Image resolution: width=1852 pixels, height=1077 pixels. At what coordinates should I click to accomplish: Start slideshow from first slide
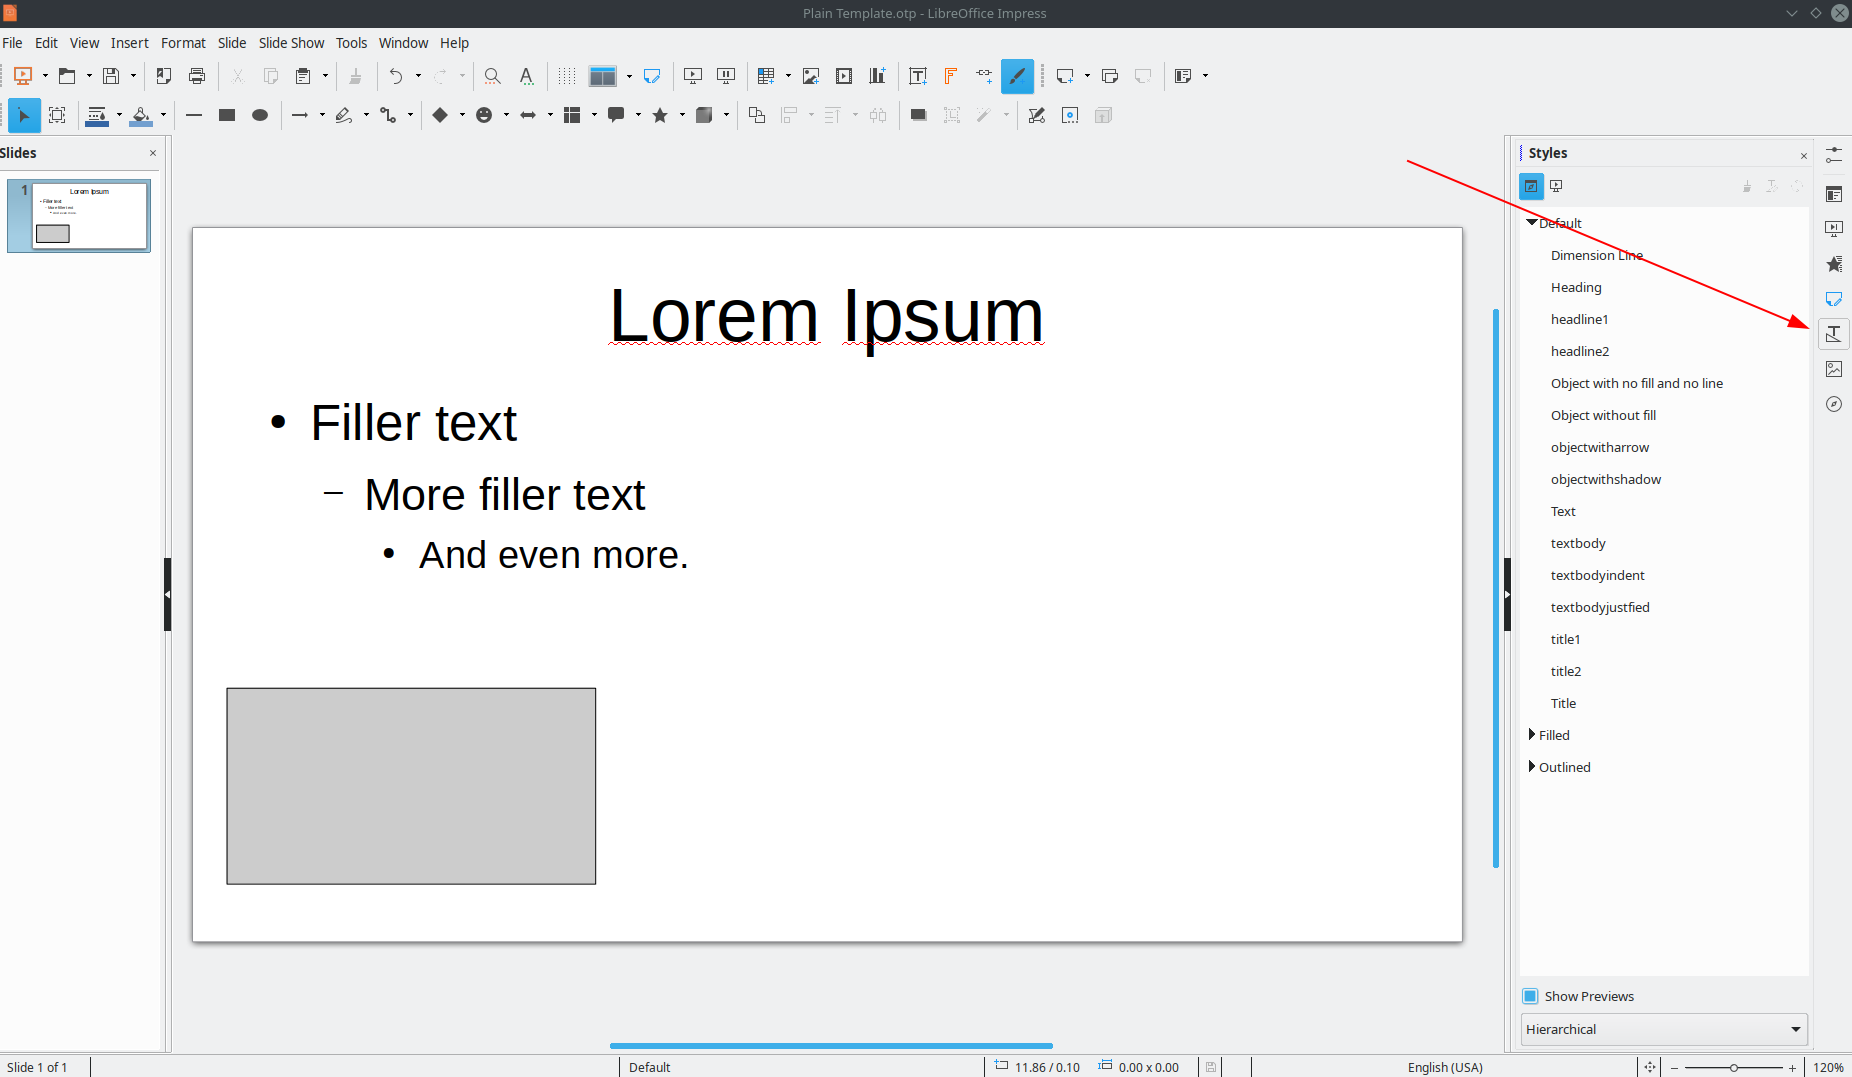(x=691, y=76)
